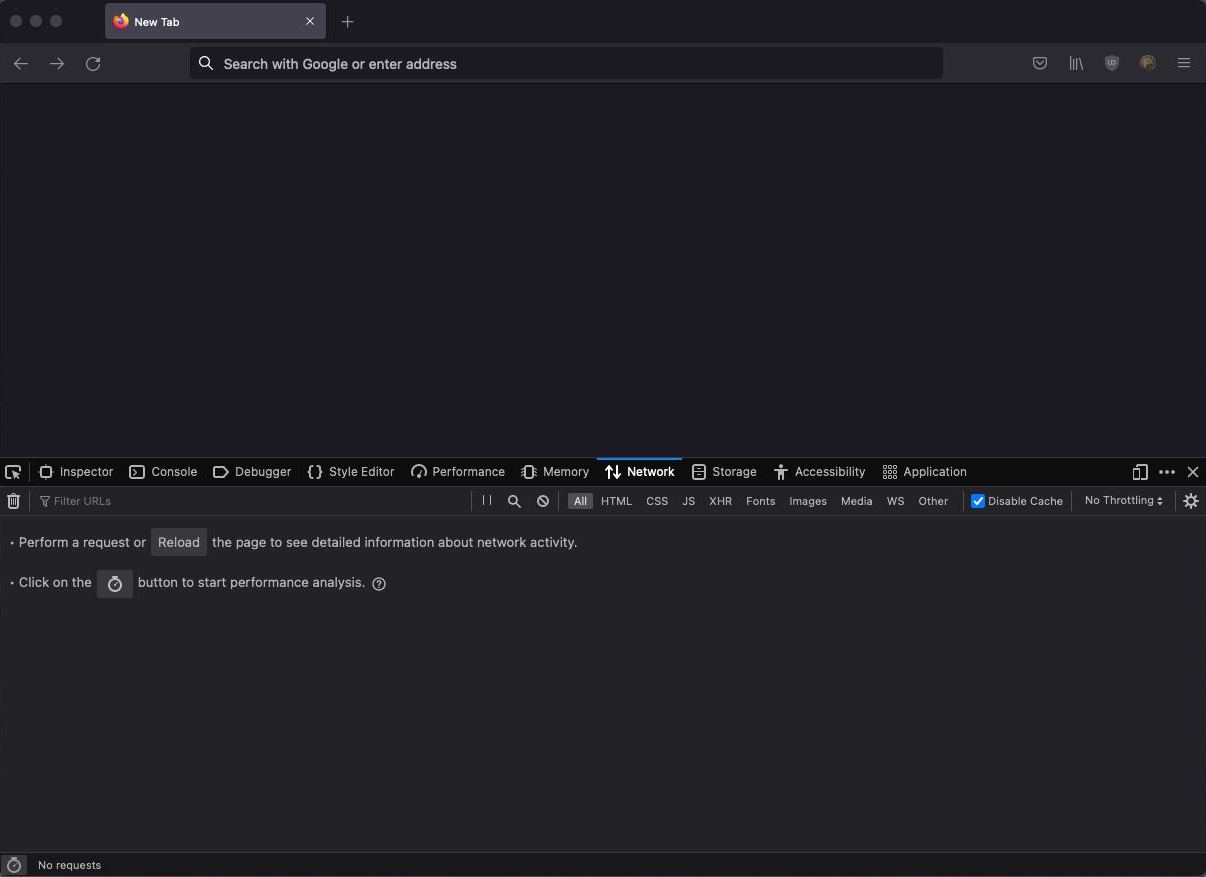Select the New Tab browser tab
Screen dimensions: 1206x877
215,21
